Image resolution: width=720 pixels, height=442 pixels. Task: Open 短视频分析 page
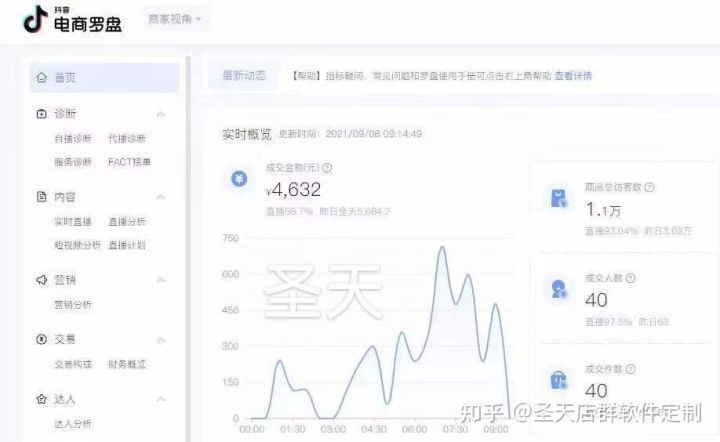pyautogui.click(x=77, y=245)
